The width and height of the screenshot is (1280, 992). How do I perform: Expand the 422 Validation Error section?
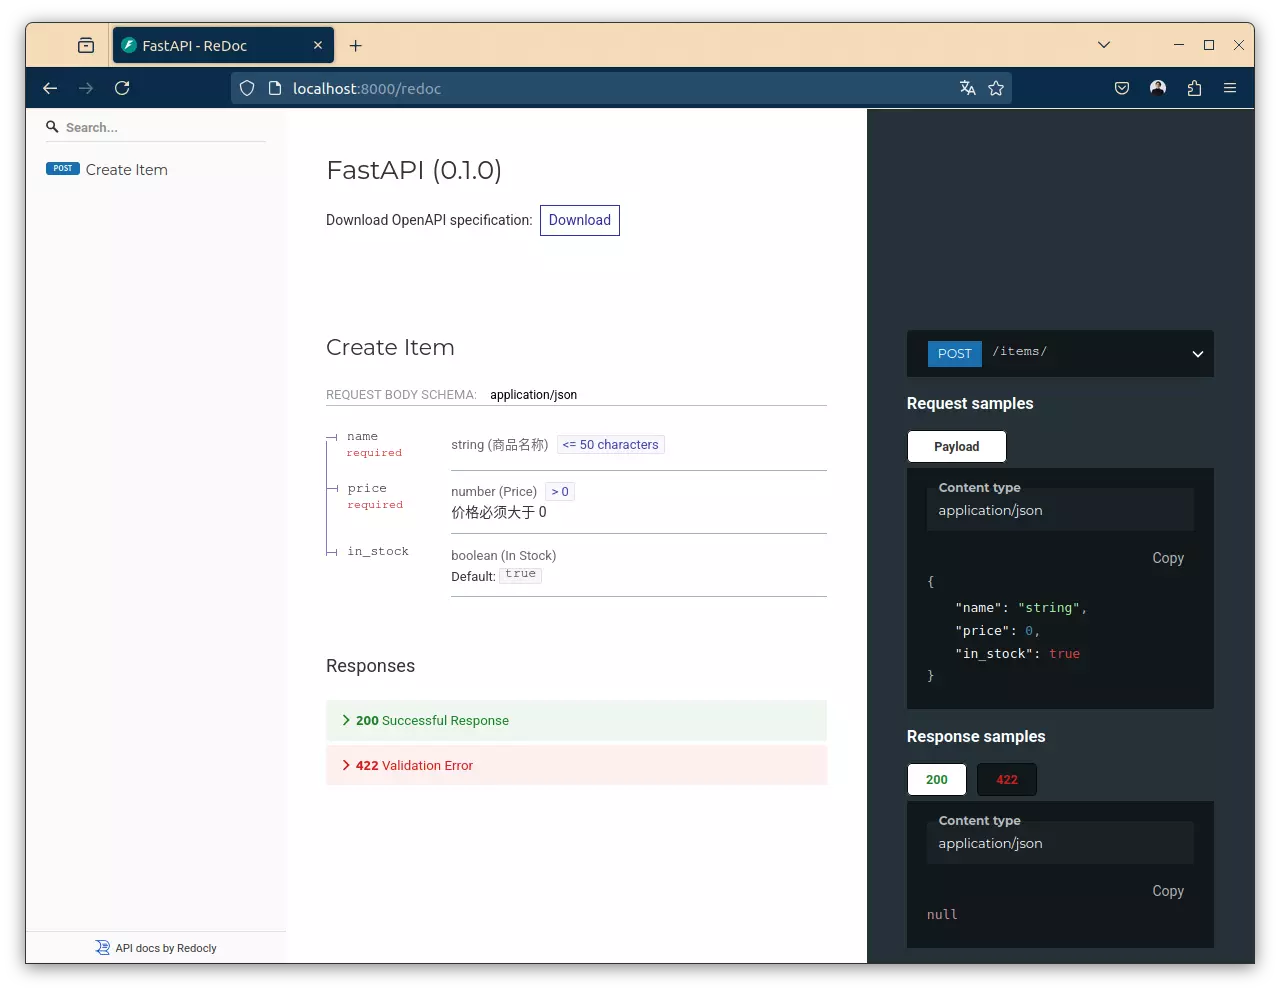coord(576,766)
